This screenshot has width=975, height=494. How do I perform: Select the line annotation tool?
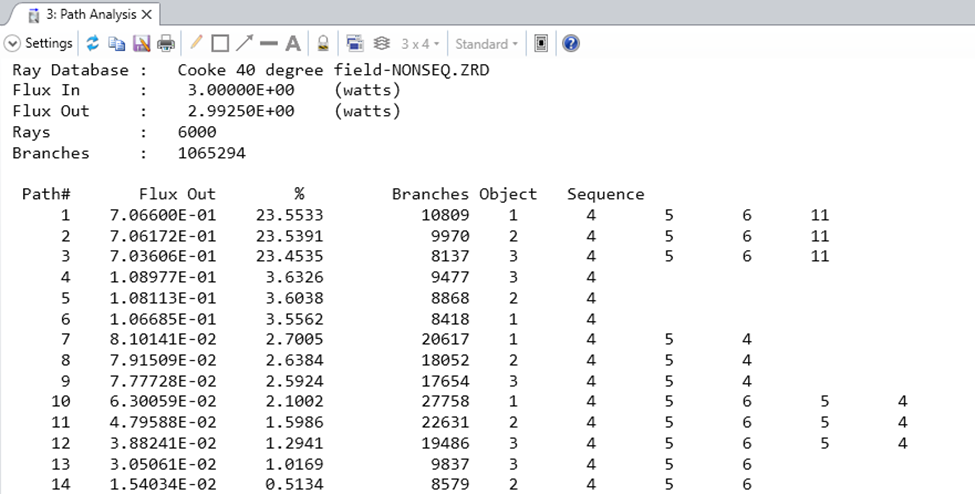click(x=269, y=44)
